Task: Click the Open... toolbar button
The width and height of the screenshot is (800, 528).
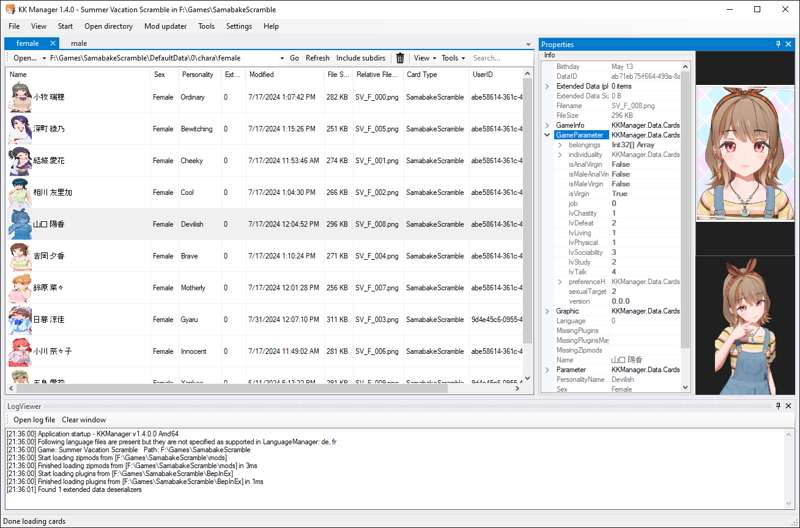Action: coord(25,58)
